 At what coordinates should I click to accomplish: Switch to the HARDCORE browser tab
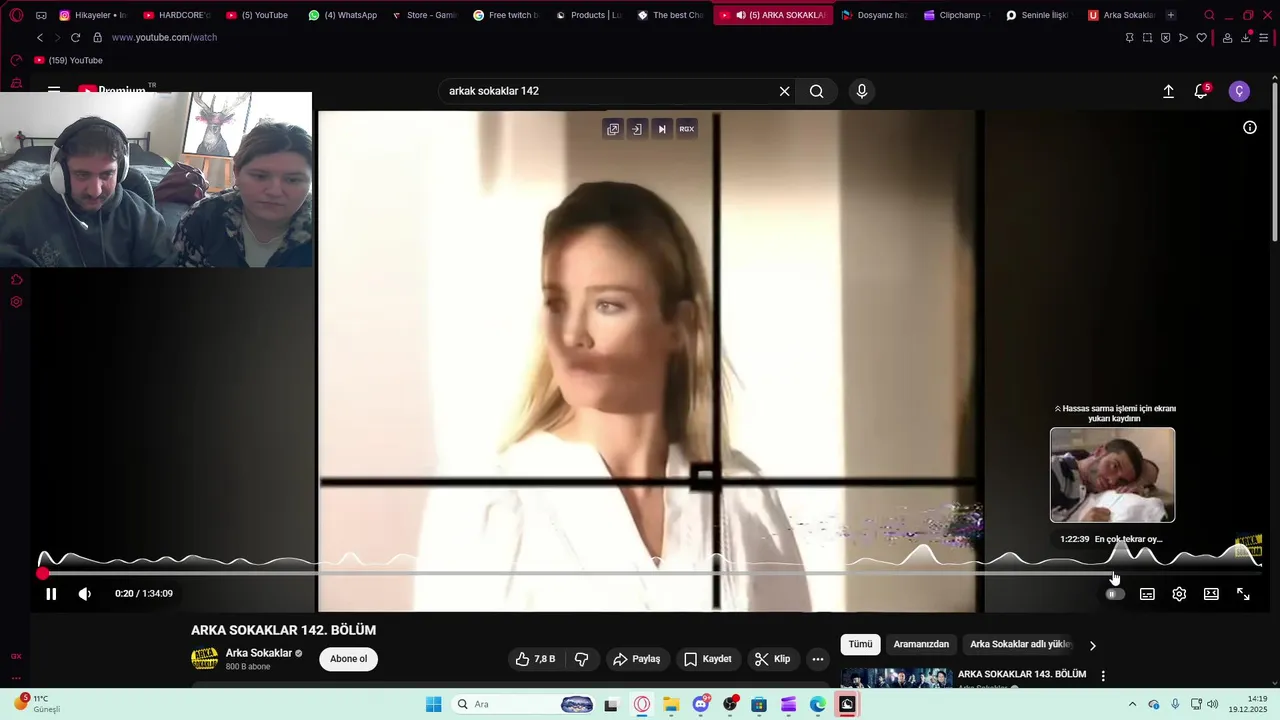(x=176, y=15)
